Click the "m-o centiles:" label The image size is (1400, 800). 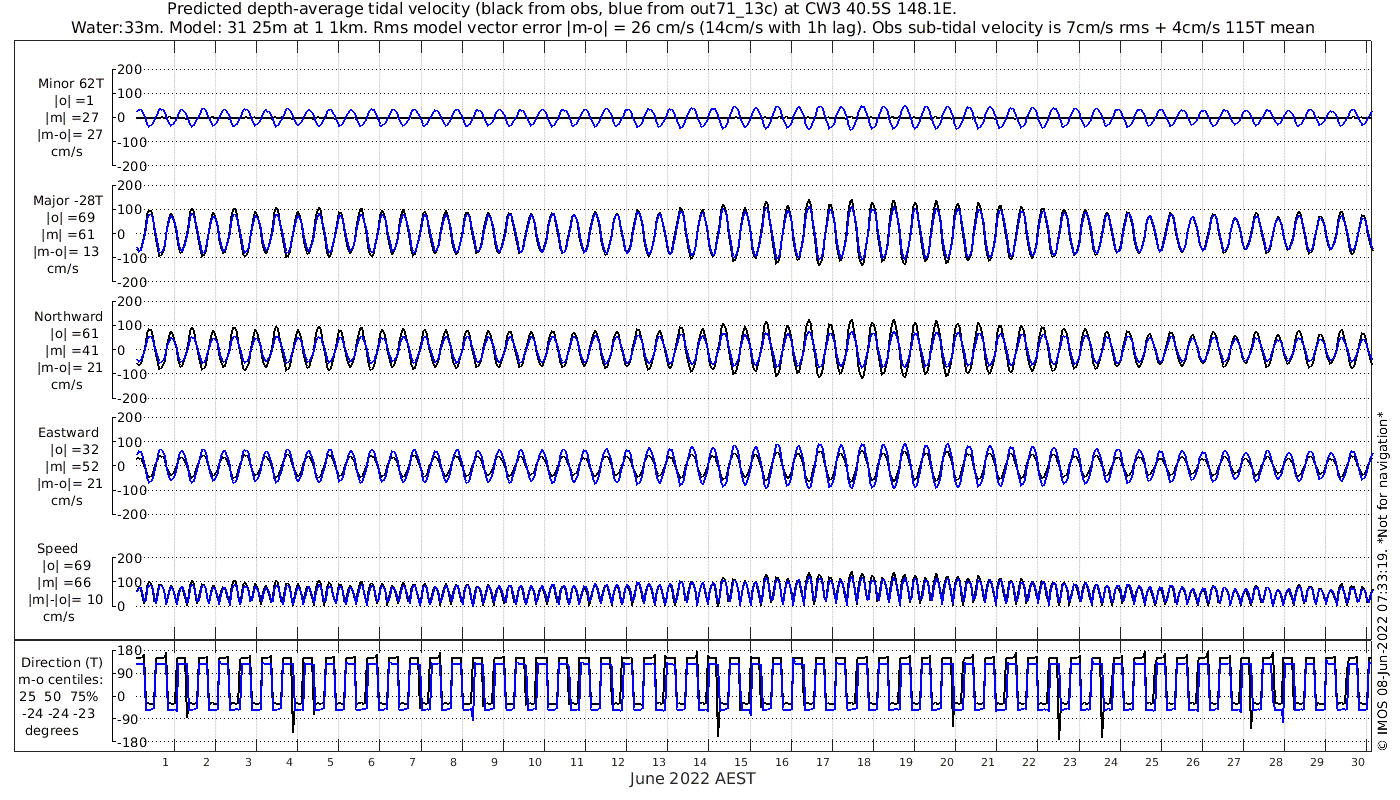[60, 680]
